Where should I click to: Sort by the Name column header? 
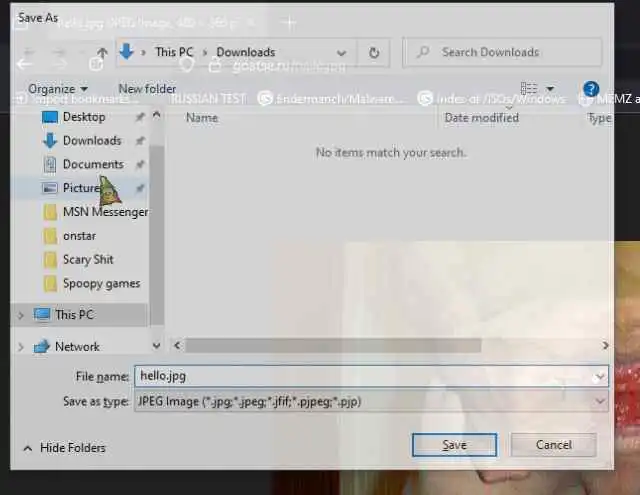pyautogui.click(x=202, y=118)
